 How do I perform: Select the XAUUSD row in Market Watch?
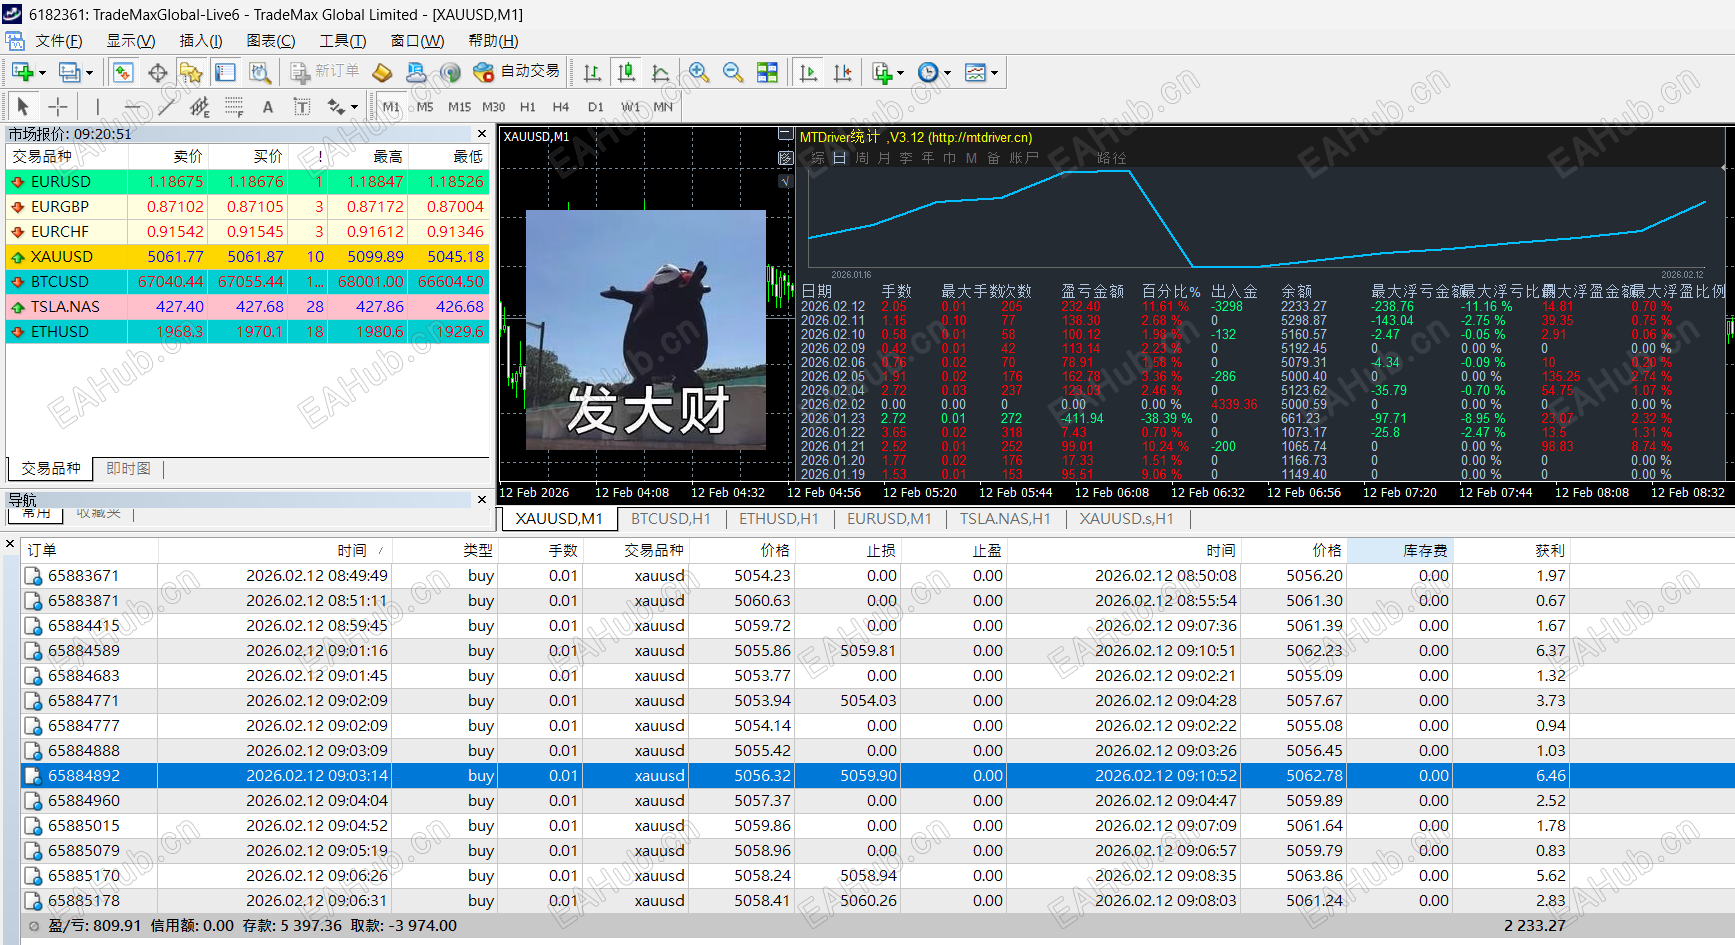click(62, 257)
